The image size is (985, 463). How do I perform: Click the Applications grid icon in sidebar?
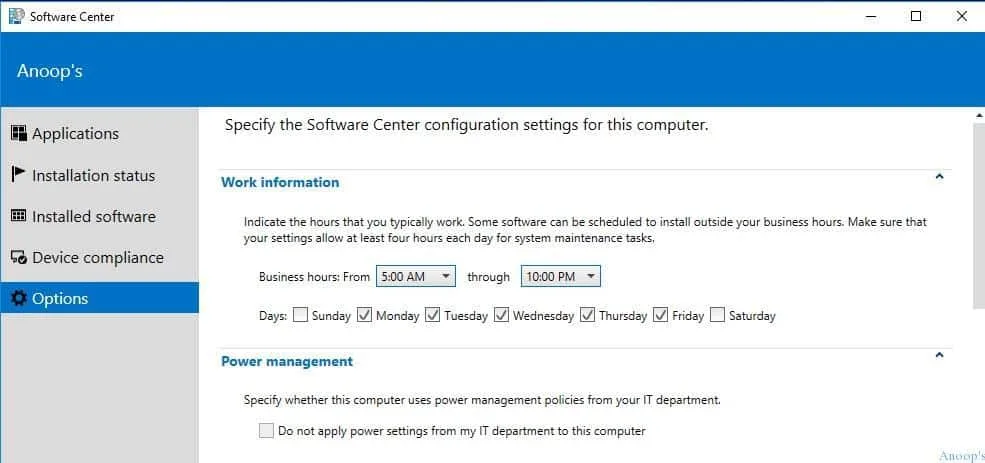click(18, 133)
